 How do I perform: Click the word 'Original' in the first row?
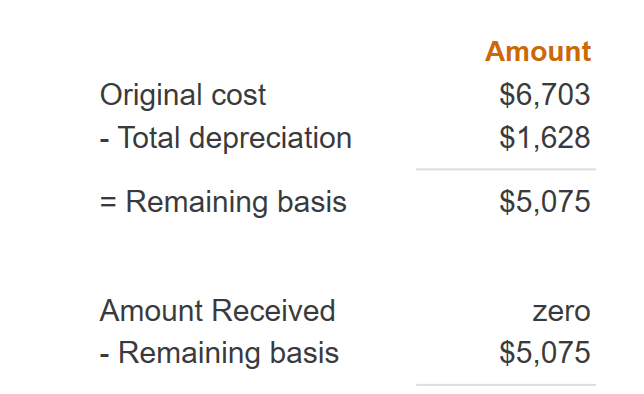[x=151, y=95]
